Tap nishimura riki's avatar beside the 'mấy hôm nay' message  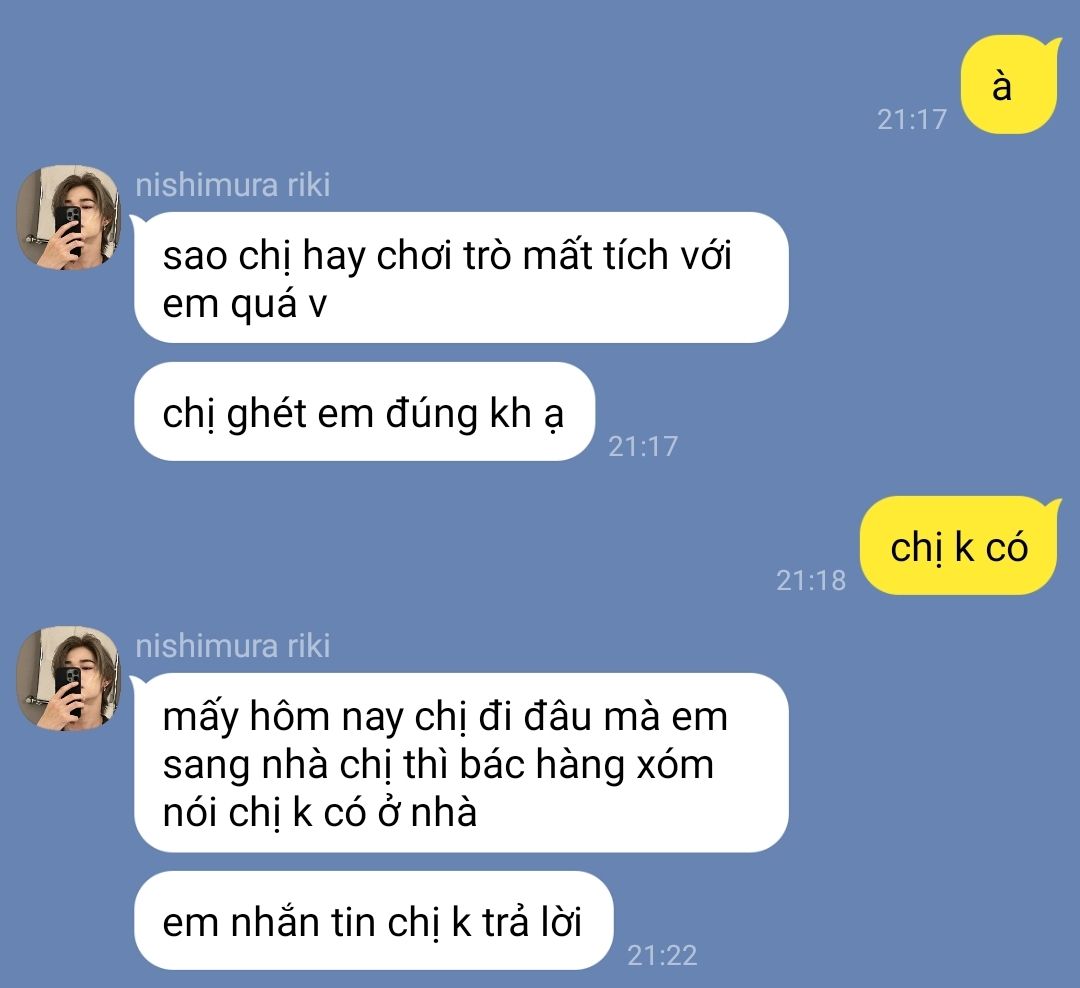[x=68, y=679]
